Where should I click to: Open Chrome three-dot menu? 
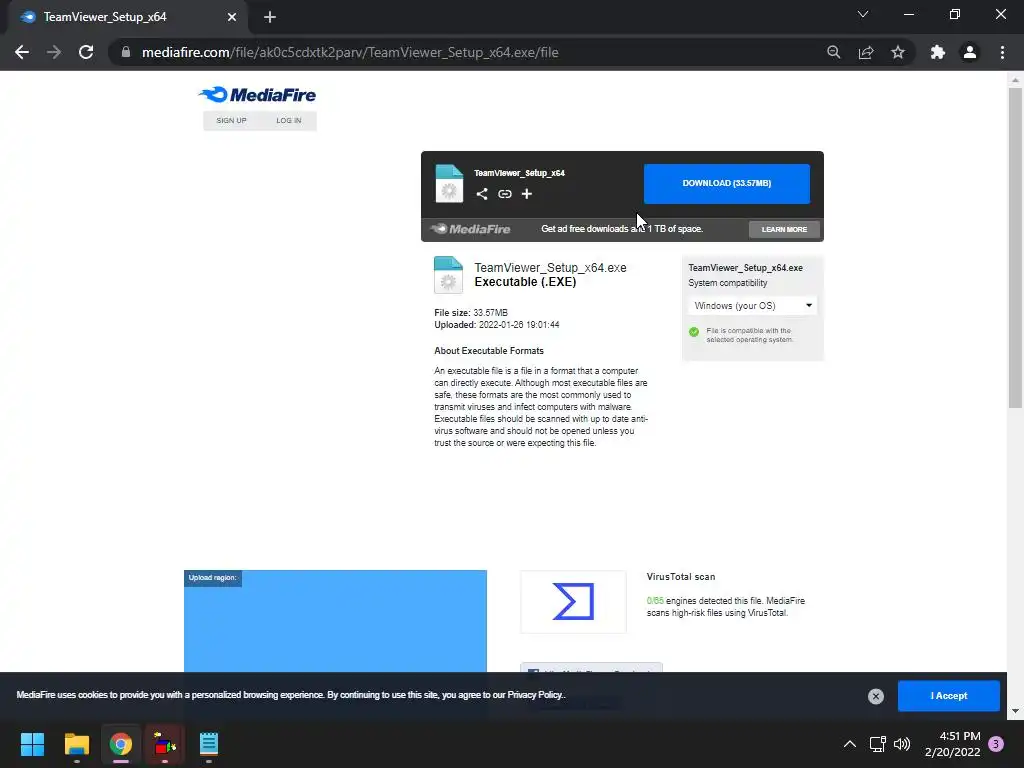pyautogui.click(x=1002, y=52)
